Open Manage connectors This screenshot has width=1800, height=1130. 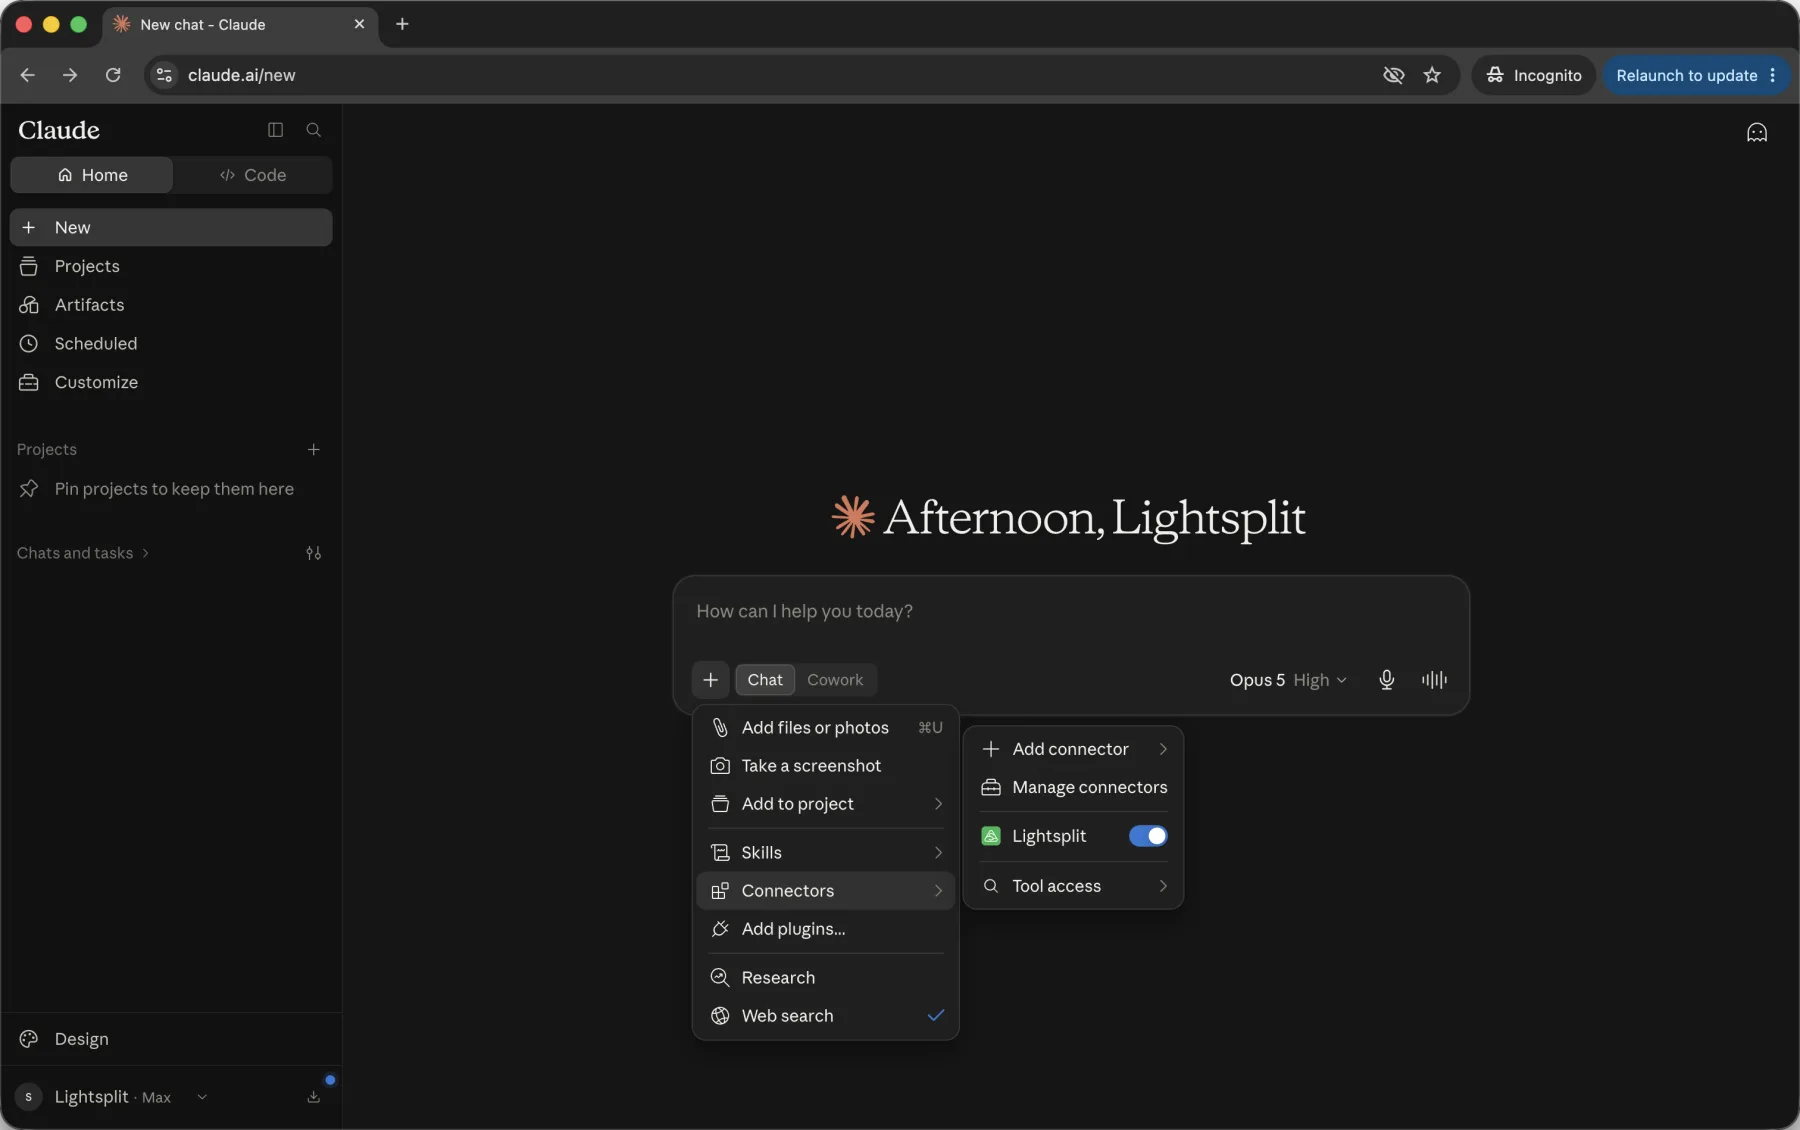click(1074, 788)
